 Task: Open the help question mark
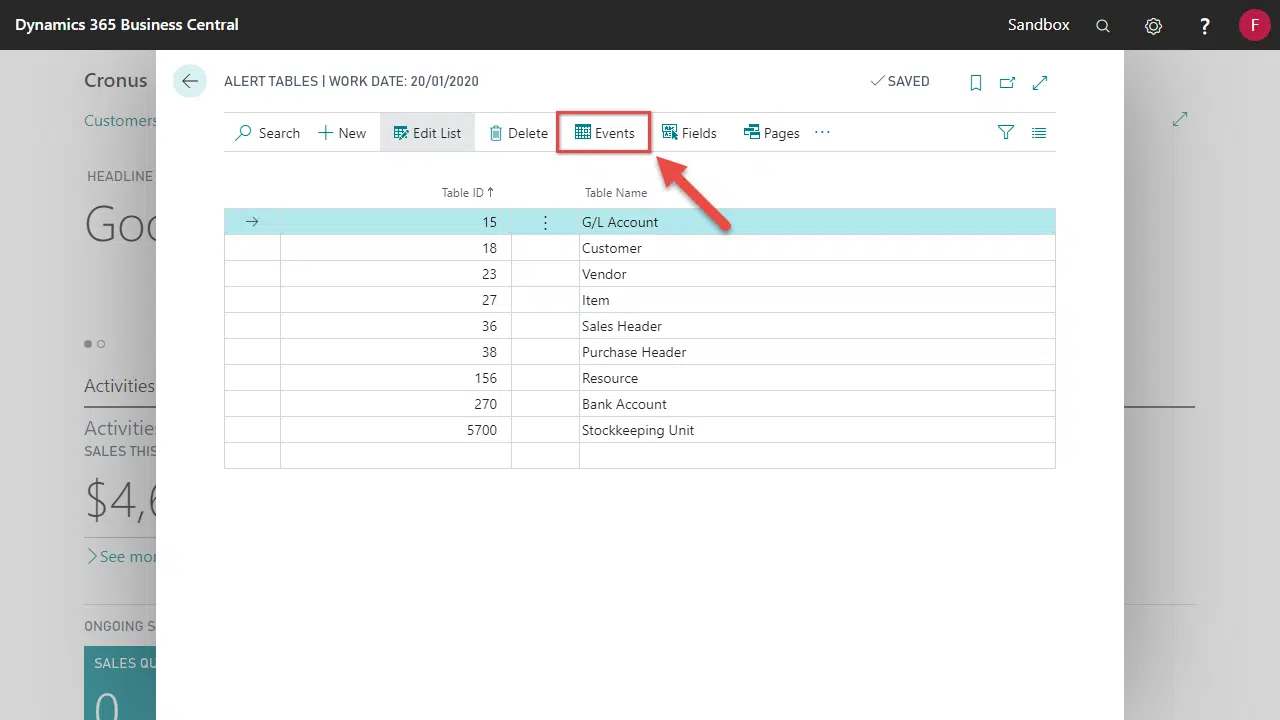pos(1205,26)
